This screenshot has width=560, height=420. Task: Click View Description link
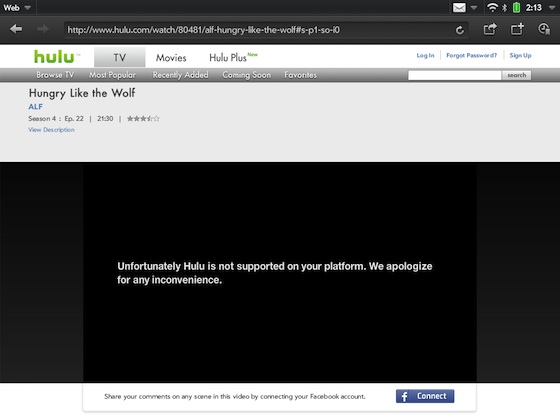(x=51, y=130)
